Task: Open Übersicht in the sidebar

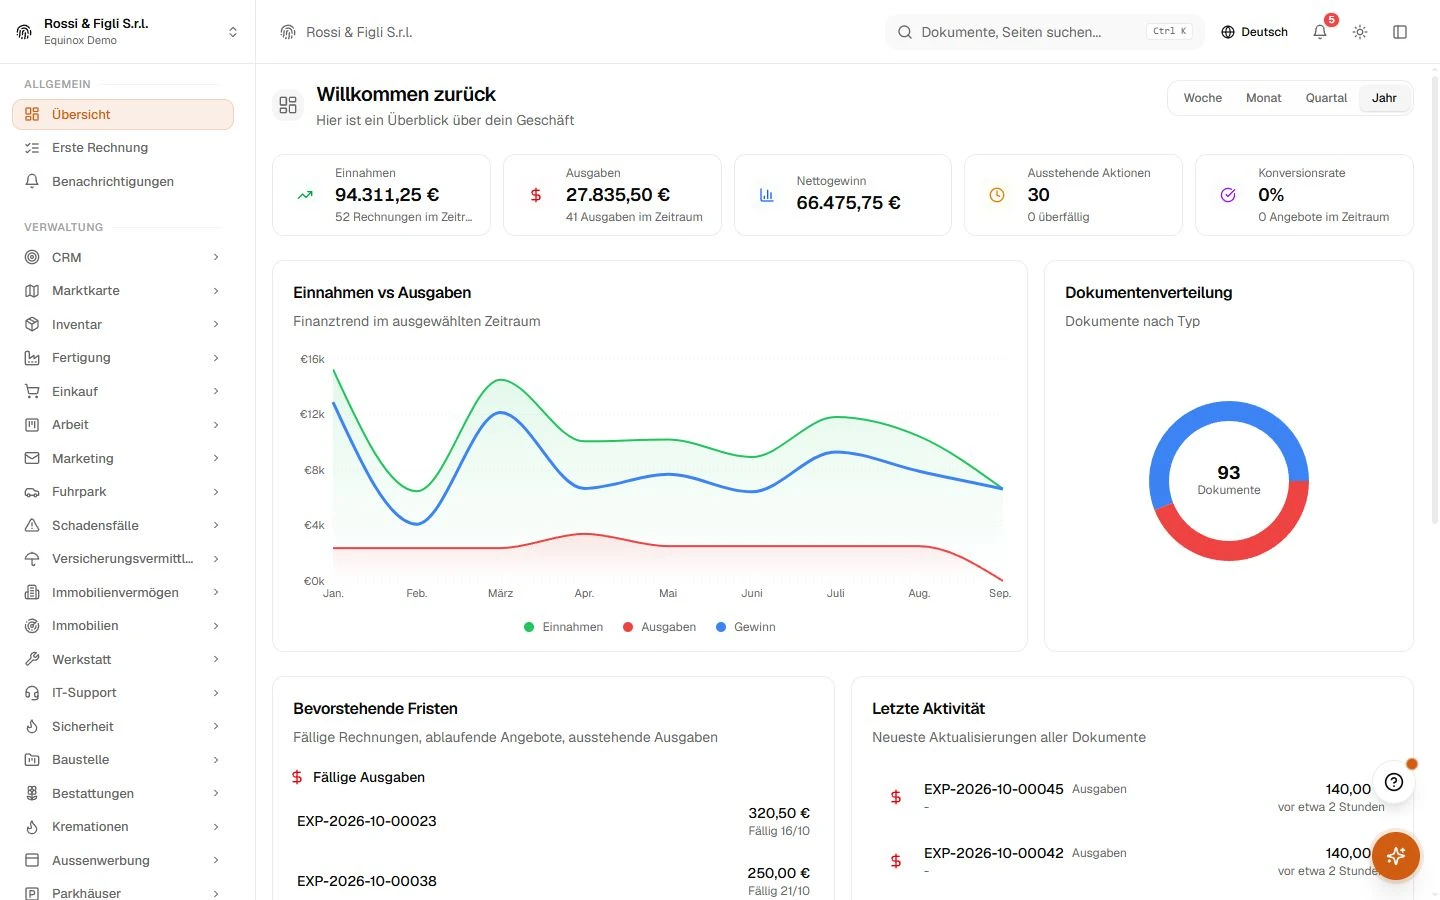Action: (123, 114)
